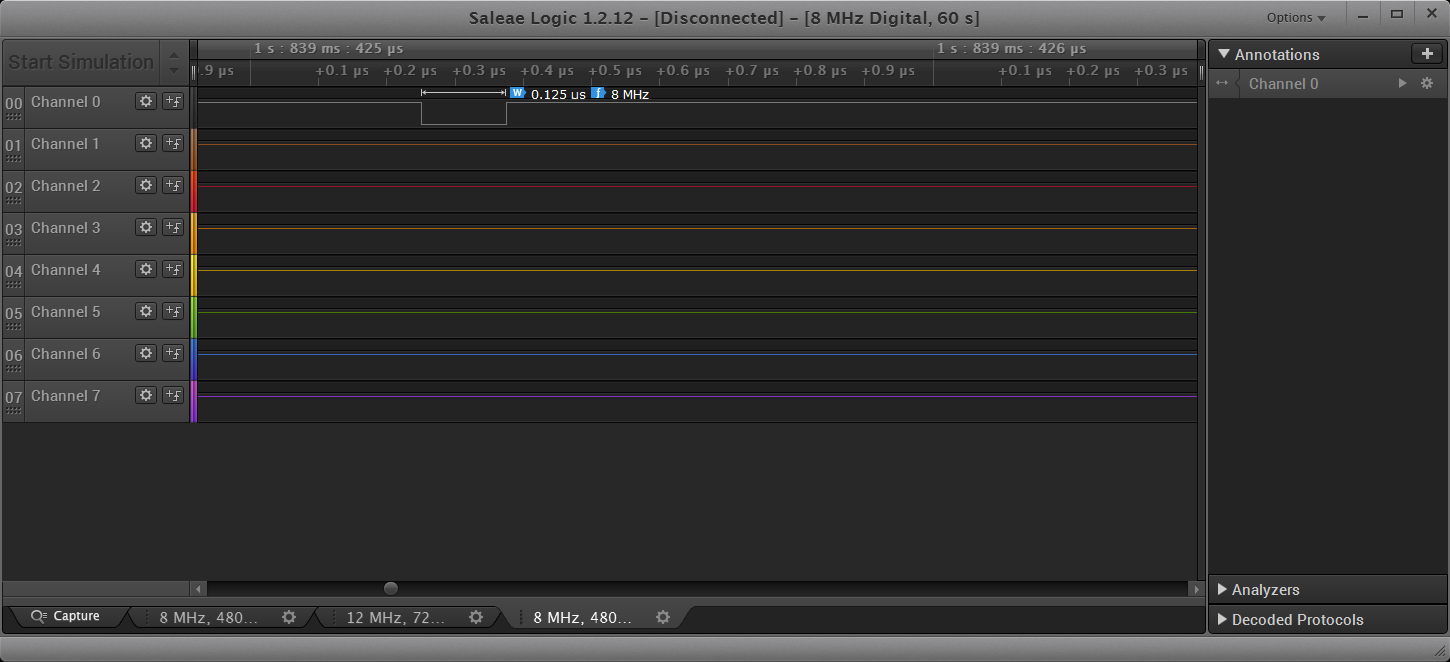Screen dimensions: 1450x662
Task: Add a new annotation with plus button
Action: [x=1426, y=54]
